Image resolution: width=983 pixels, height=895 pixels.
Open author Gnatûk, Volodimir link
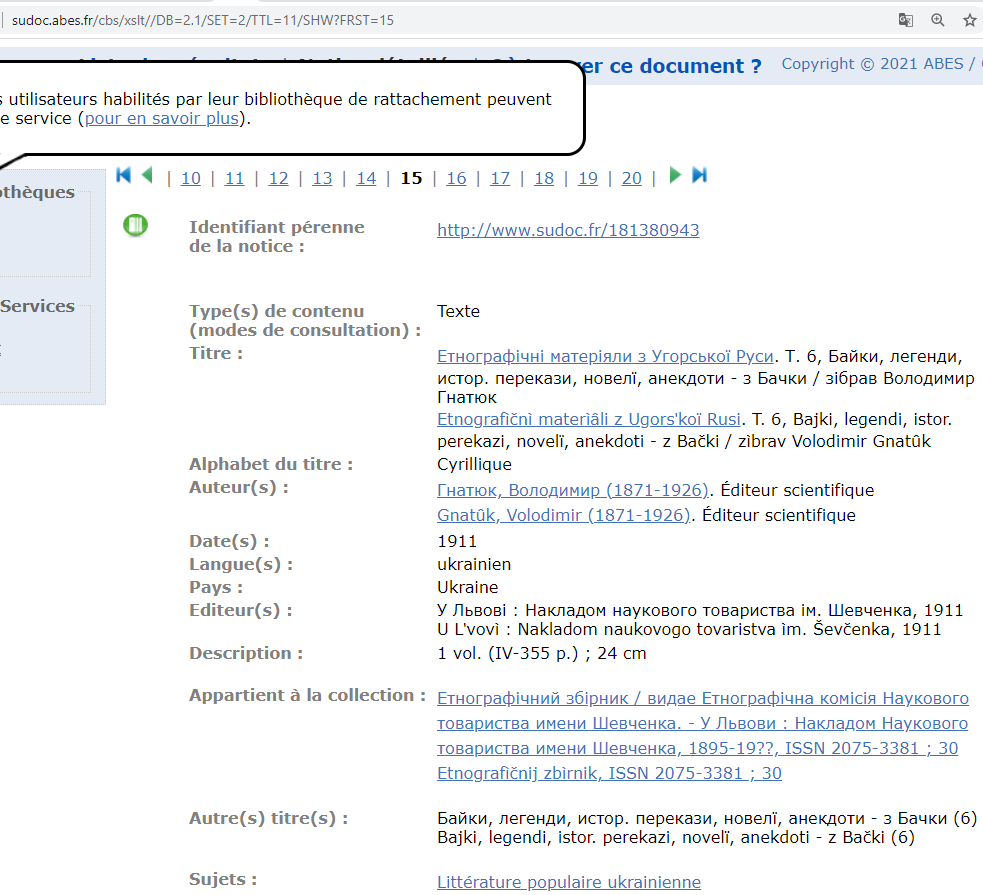(564, 515)
